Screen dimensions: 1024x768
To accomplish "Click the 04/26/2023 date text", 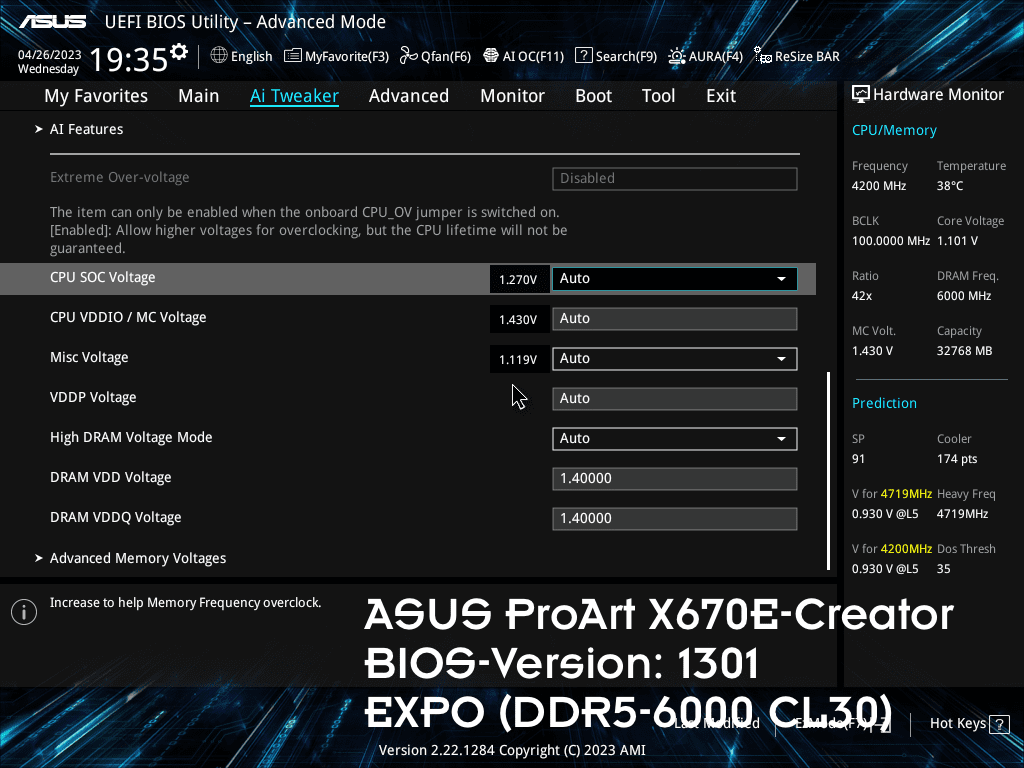I will click(49, 55).
